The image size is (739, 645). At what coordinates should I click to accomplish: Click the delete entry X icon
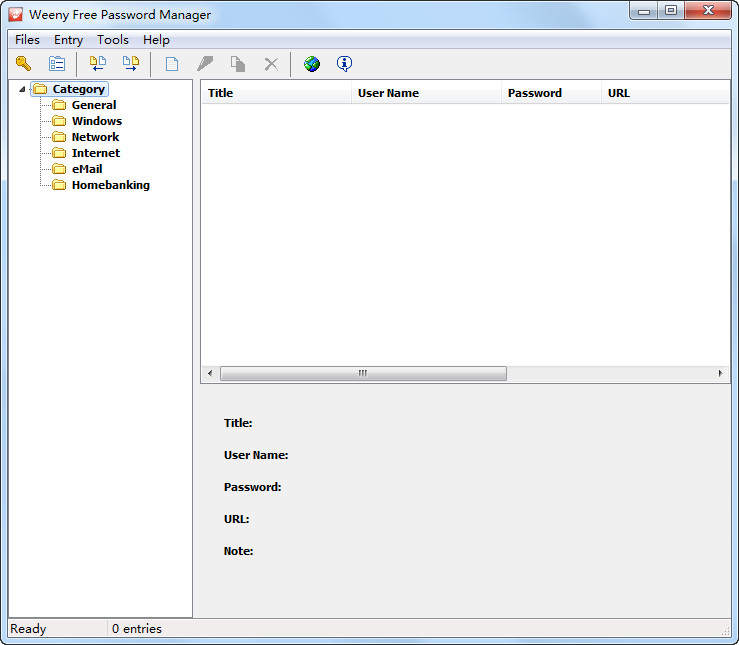click(271, 64)
